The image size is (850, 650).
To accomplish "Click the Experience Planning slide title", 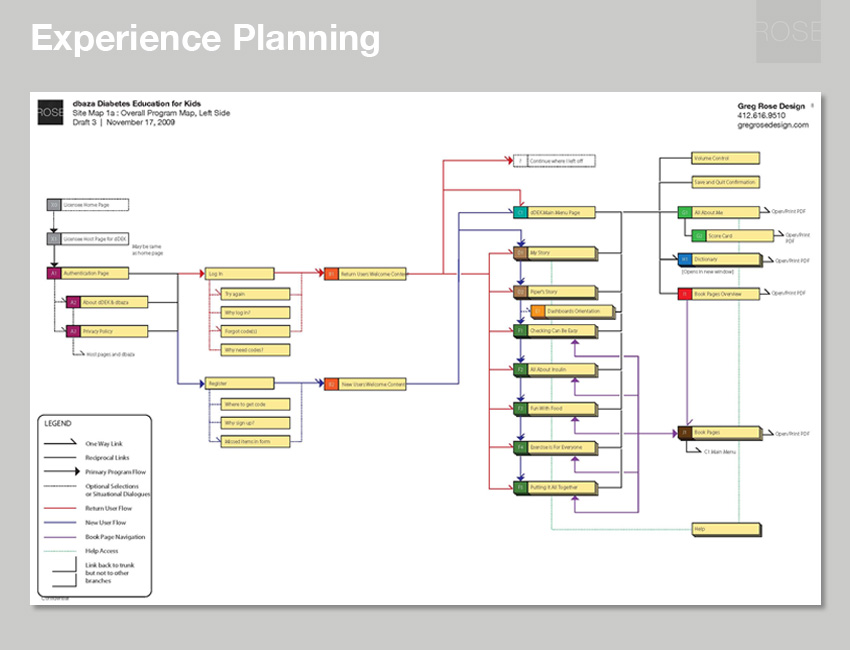I will (x=205, y=38).
